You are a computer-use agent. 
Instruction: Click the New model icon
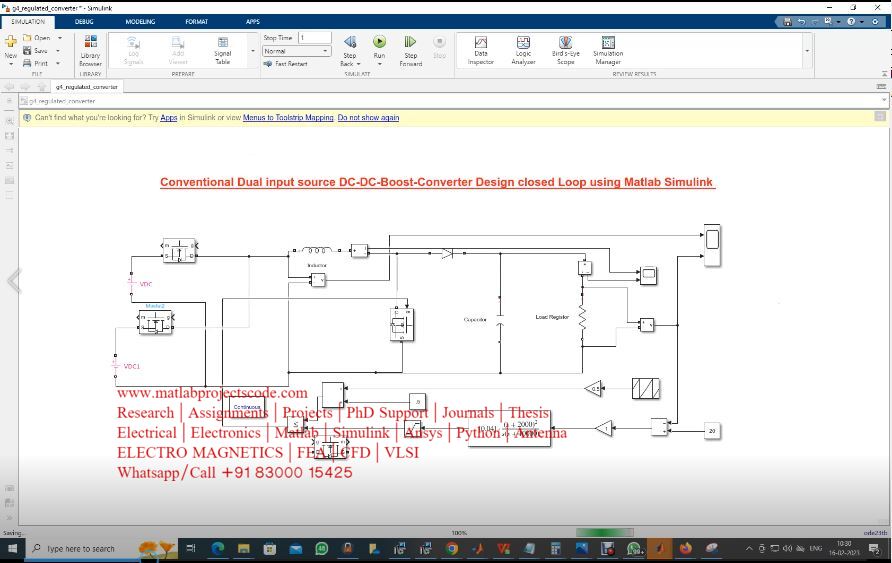point(11,41)
